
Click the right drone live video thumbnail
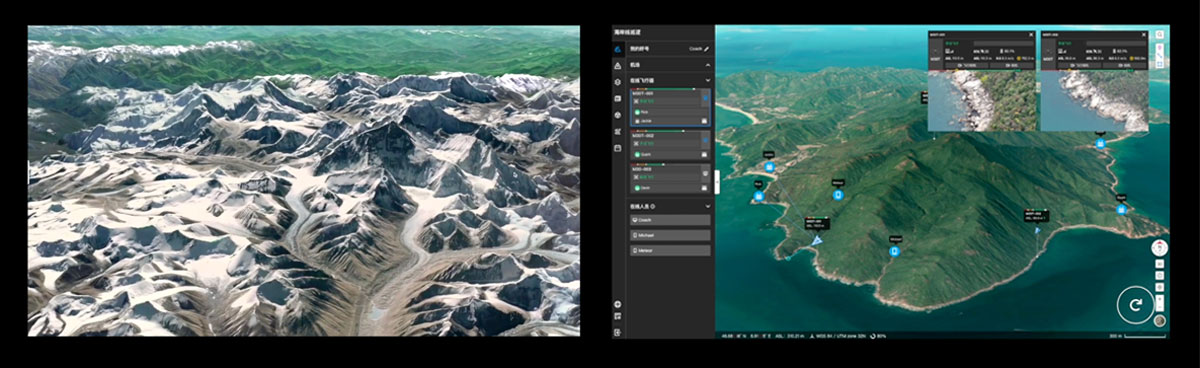point(1094,100)
